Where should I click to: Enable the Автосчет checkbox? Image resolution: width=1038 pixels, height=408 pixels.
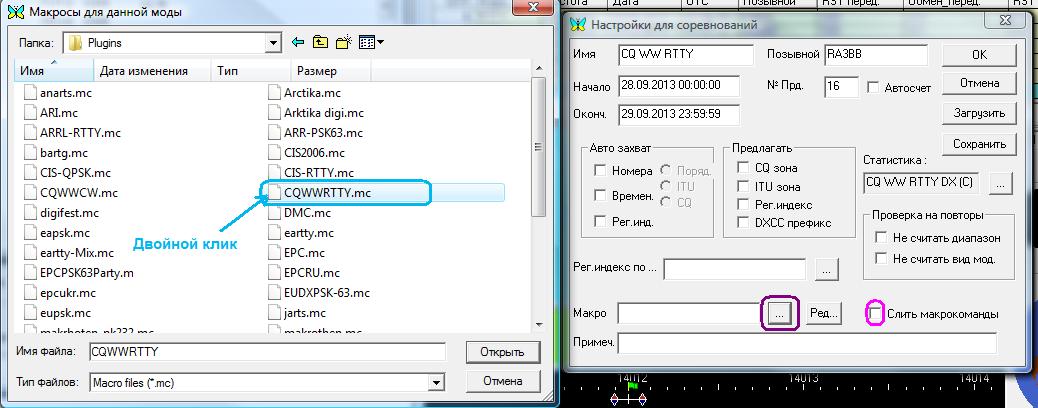[x=874, y=88]
